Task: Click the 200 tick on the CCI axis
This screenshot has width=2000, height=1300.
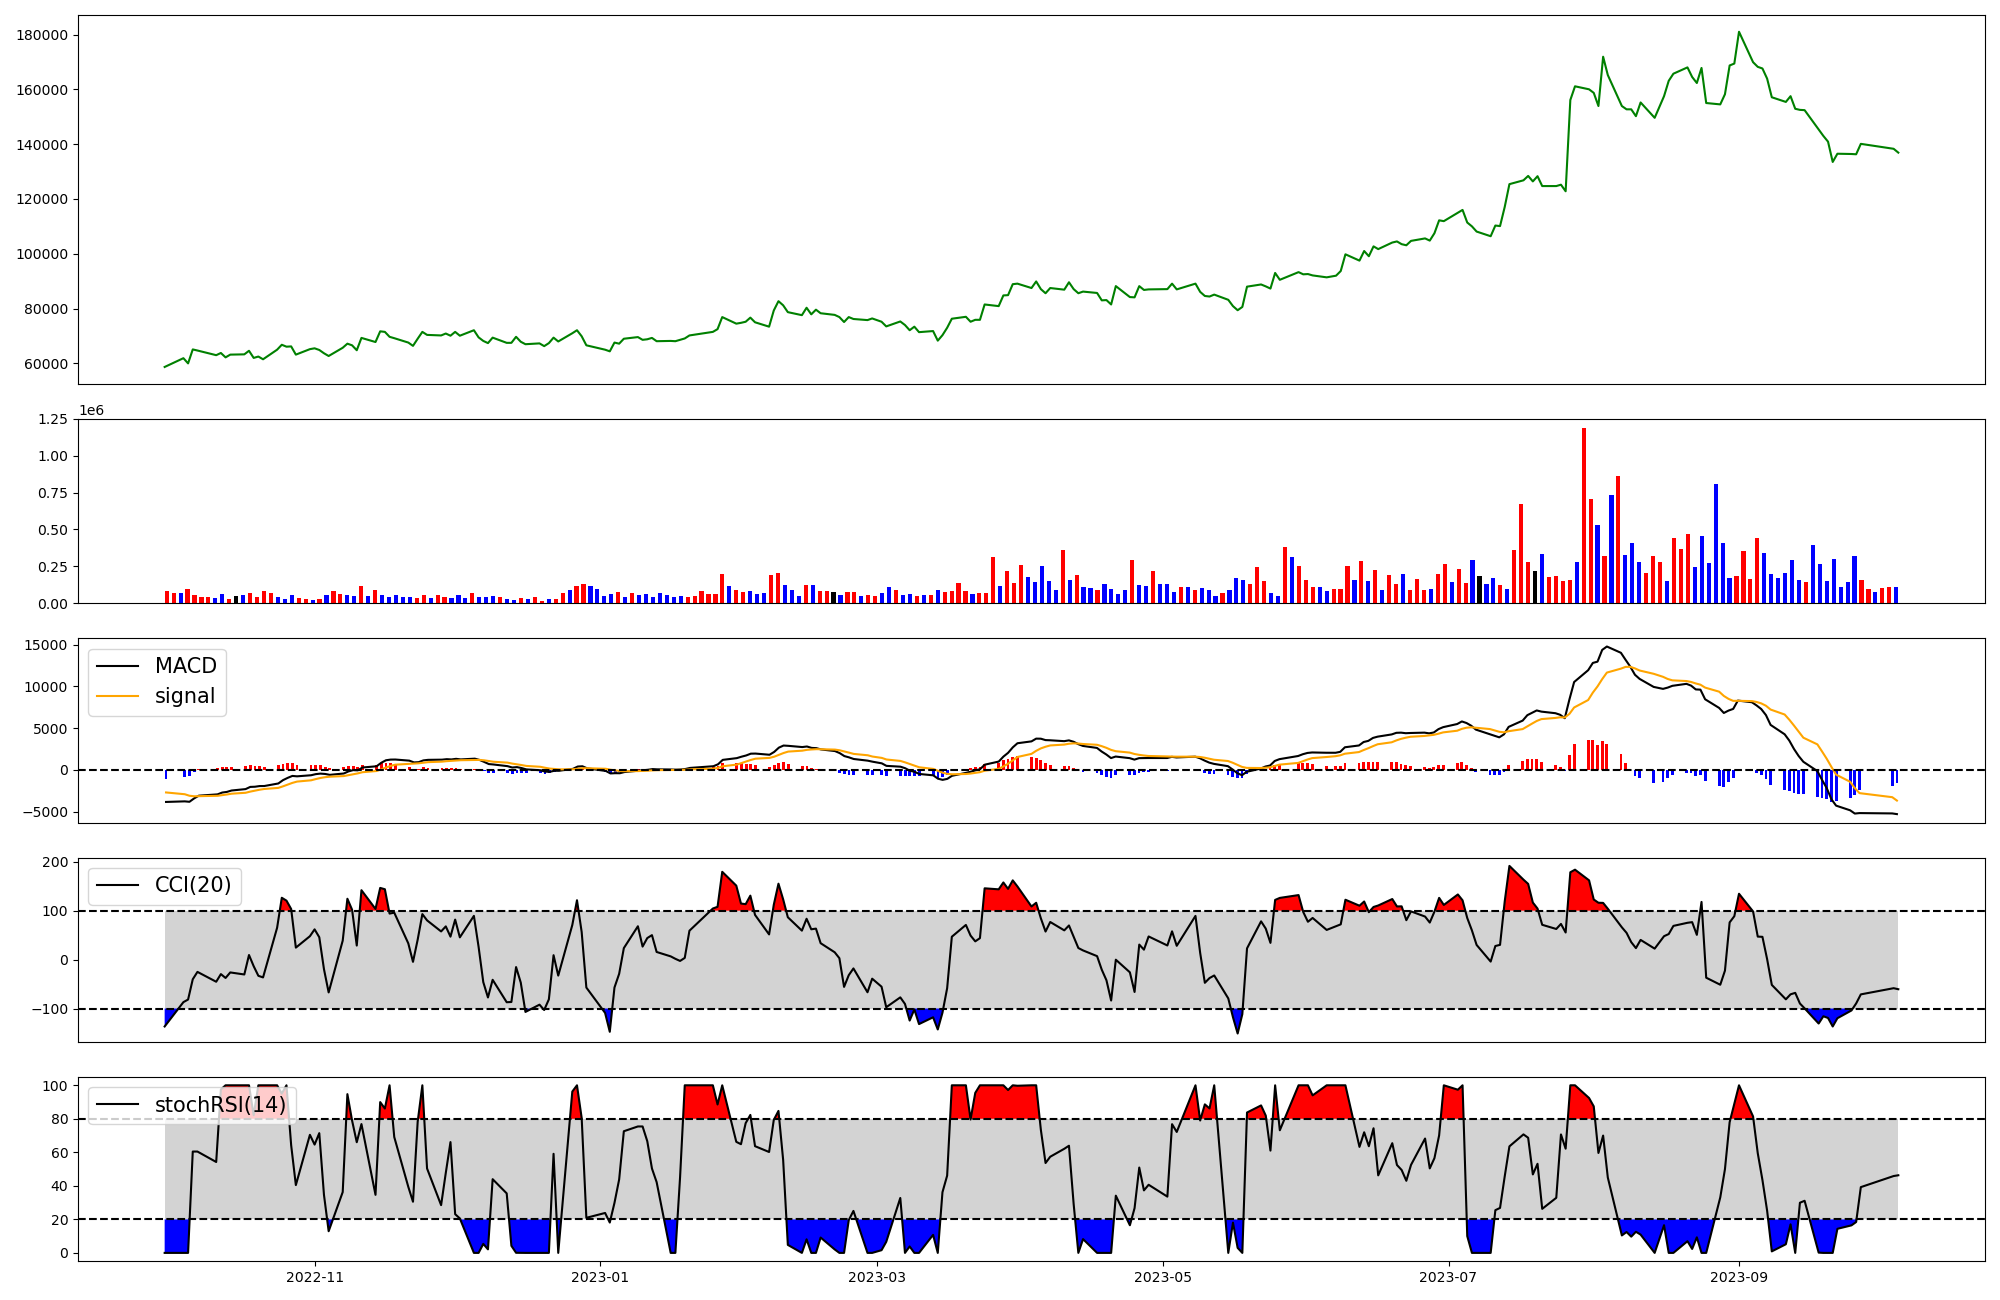Action: 56,862
